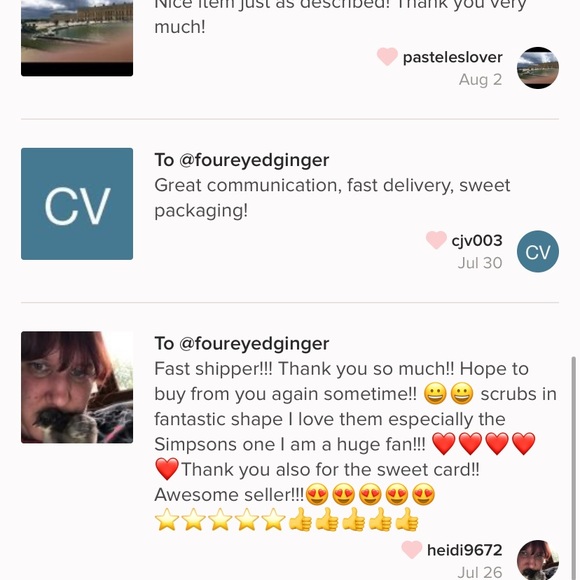Screen dimensions: 580x580
Task: Open the pasteleslover username link
Action: click(x=452, y=57)
